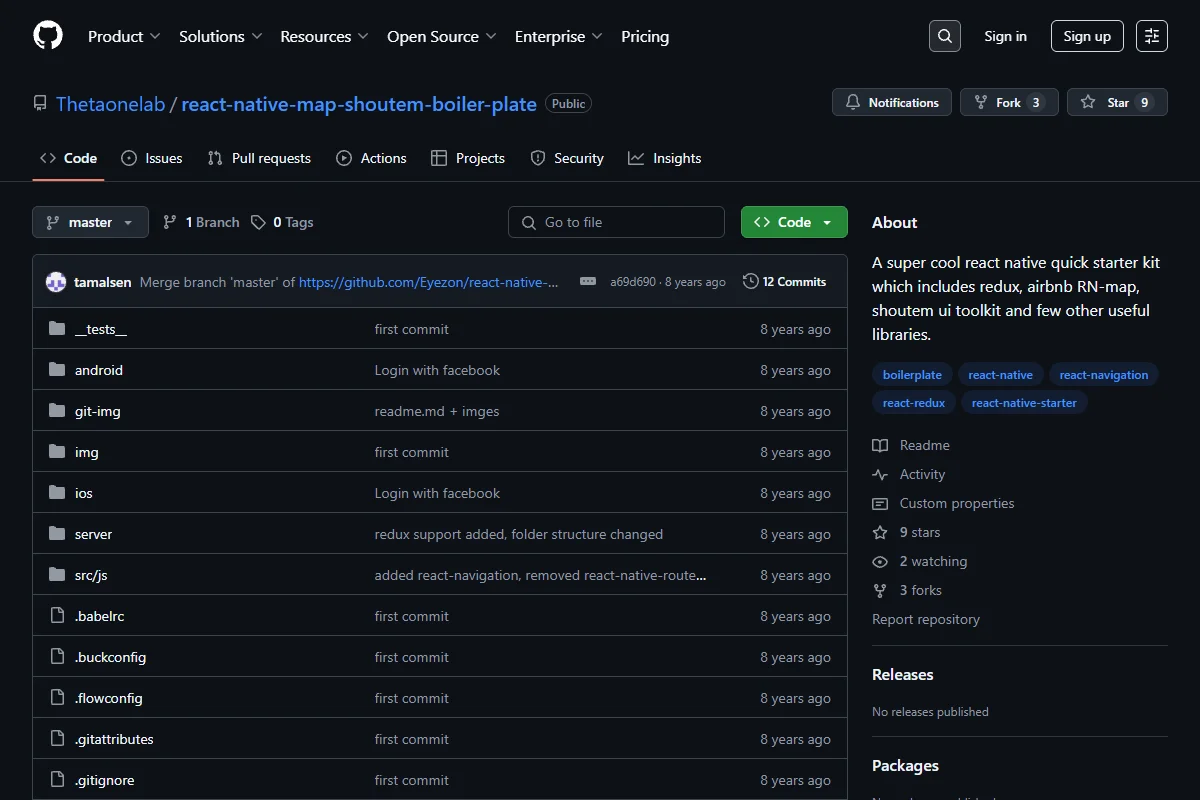Expand the master branch dropdown

click(x=90, y=222)
